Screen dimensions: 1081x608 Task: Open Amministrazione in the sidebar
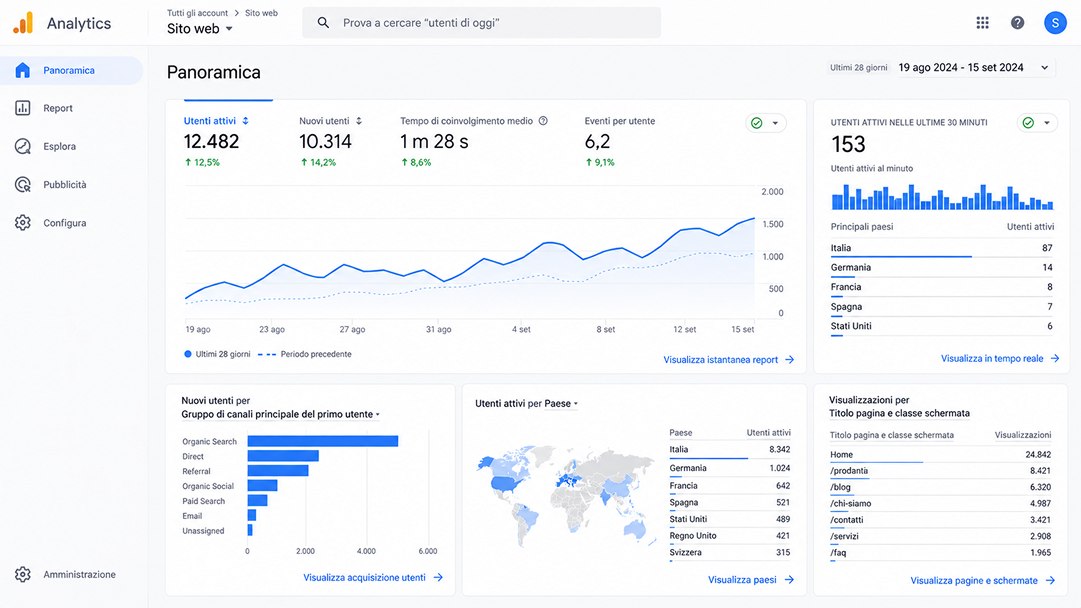tap(72, 574)
